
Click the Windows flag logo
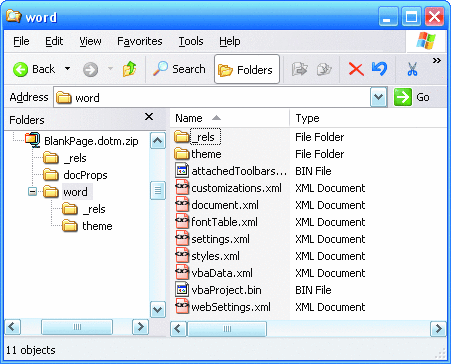pos(426,41)
